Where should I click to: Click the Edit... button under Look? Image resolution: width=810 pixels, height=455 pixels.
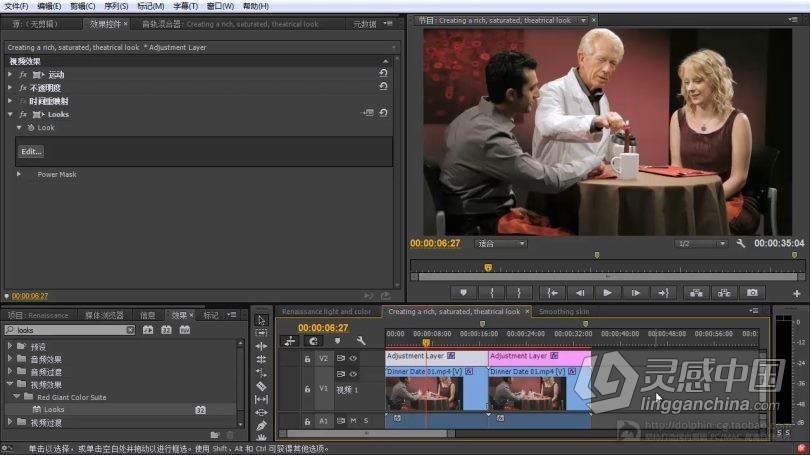(31, 151)
